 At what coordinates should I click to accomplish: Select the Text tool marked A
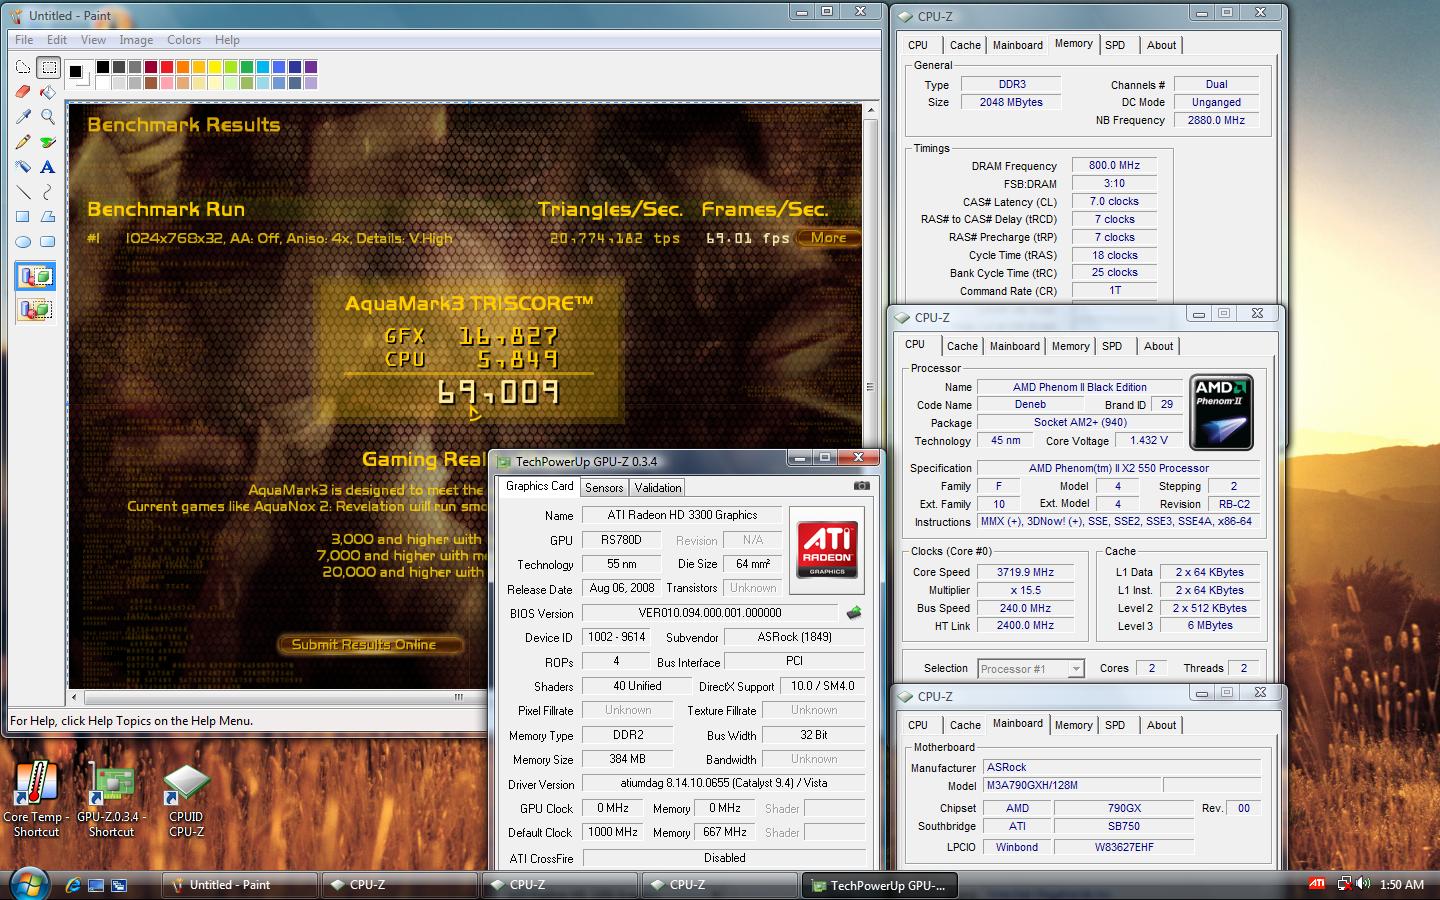tap(48, 167)
